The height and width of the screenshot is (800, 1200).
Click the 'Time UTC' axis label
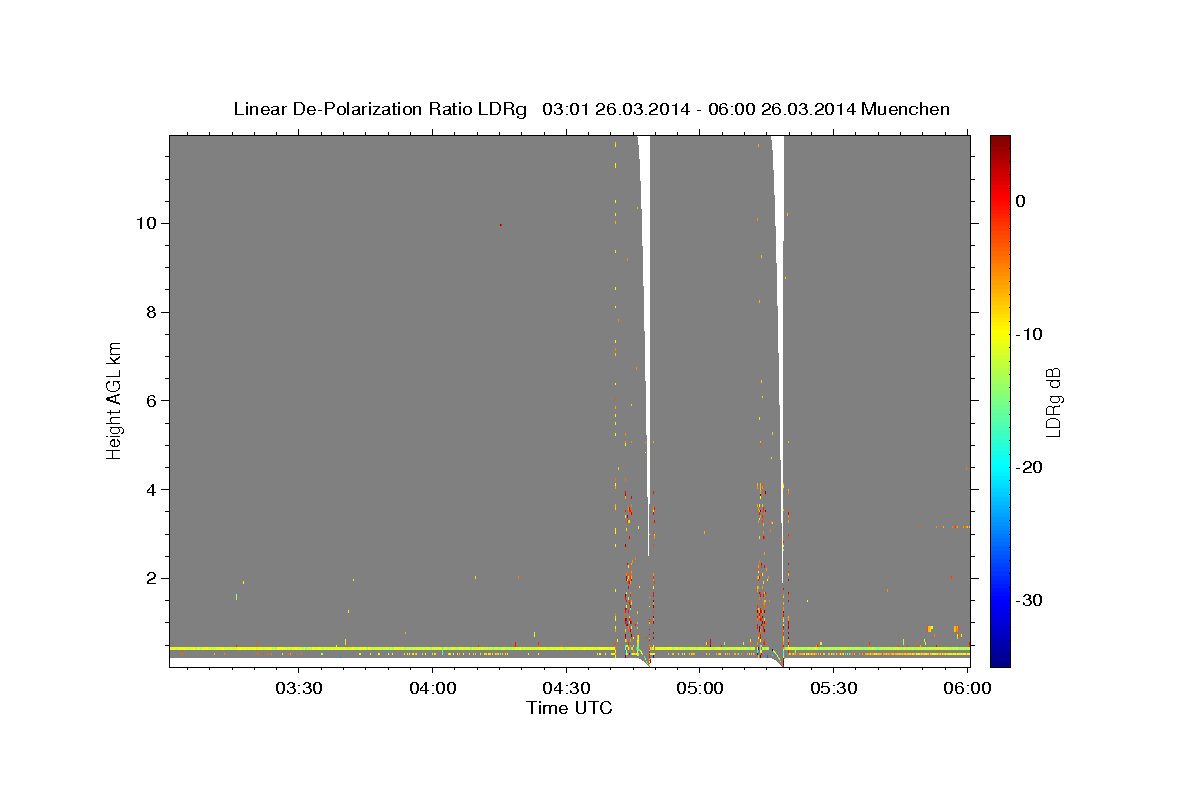pos(569,708)
